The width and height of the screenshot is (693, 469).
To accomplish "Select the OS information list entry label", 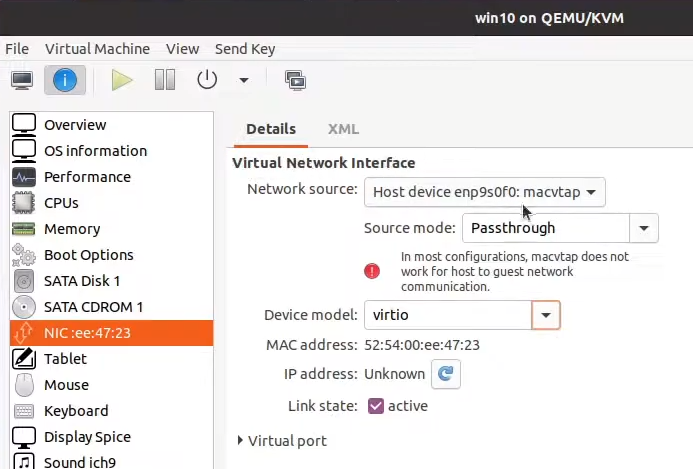I will tap(95, 151).
